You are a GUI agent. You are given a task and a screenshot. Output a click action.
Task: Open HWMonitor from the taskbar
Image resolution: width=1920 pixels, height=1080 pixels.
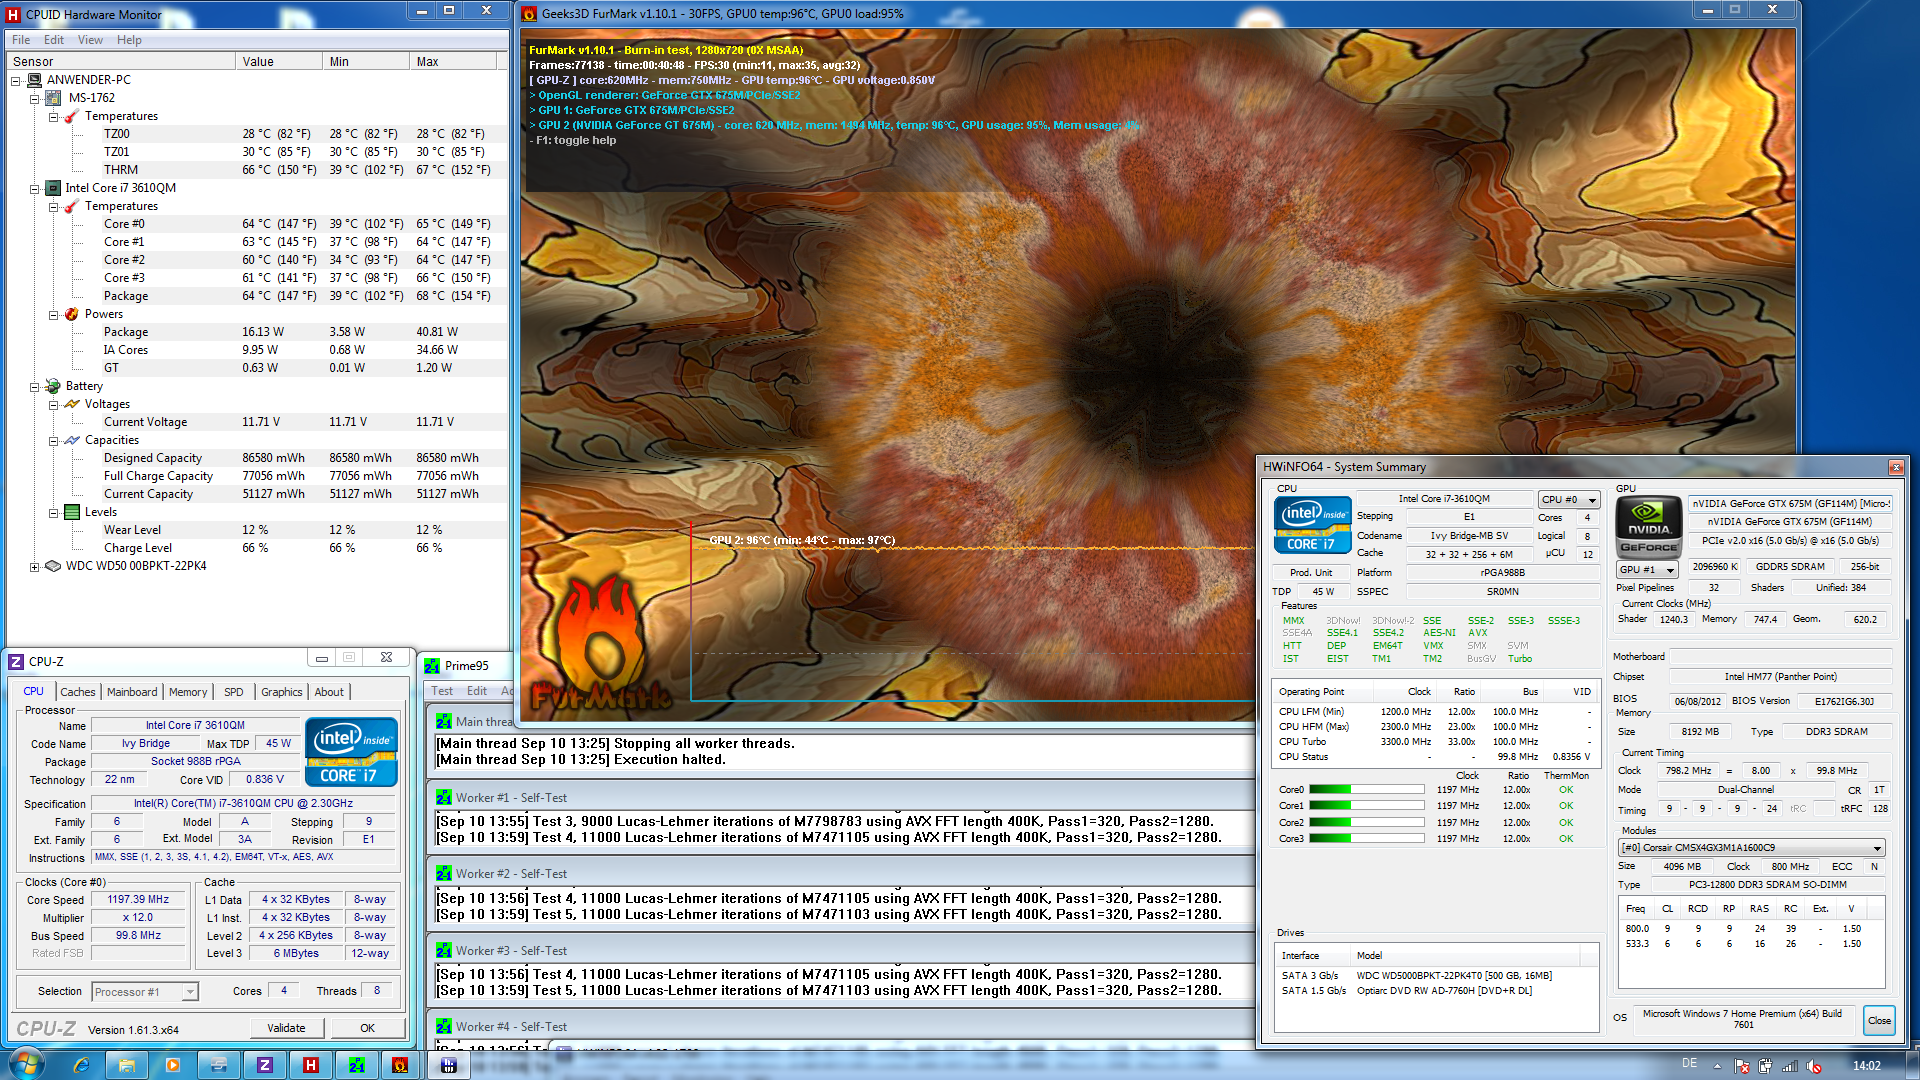coord(311,1065)
